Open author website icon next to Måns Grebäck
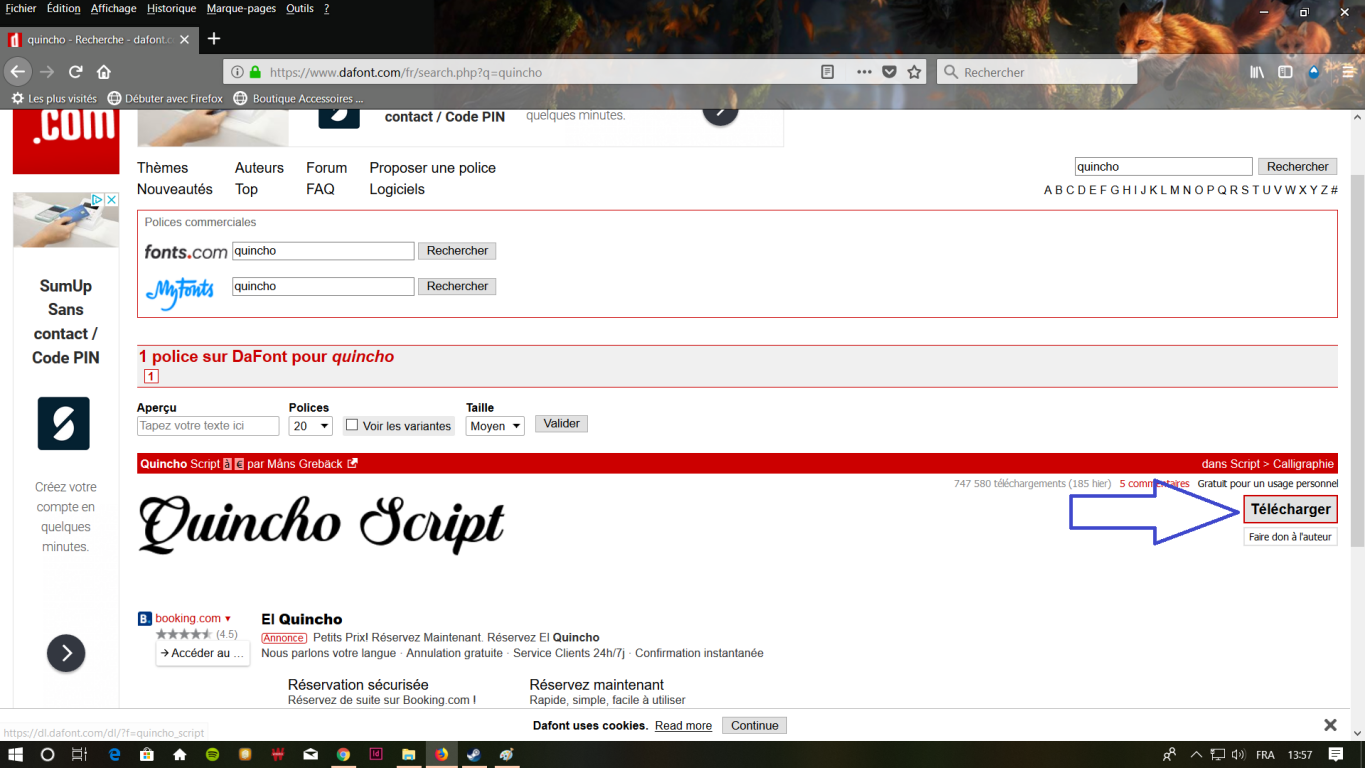This screenshot has width=1365, height=768. pos(352,463)
